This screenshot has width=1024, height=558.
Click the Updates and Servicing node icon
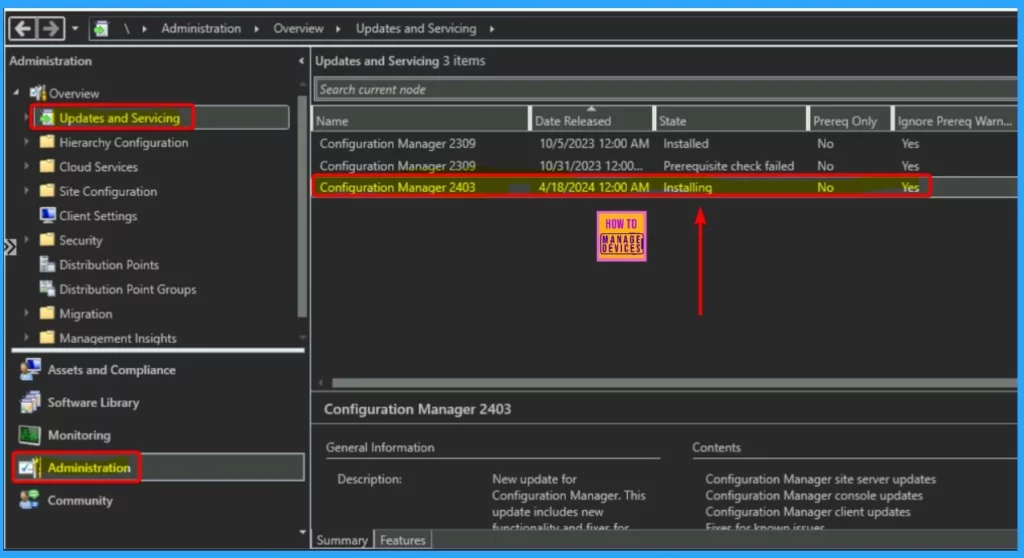tap(47, 118)
